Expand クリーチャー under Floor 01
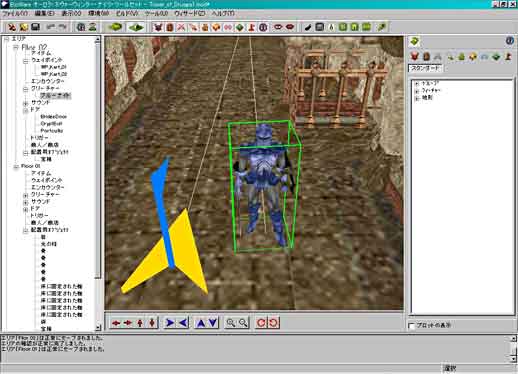Image resolution: width=518 pixels, height=374 pixels. click(x=26, y=194)
